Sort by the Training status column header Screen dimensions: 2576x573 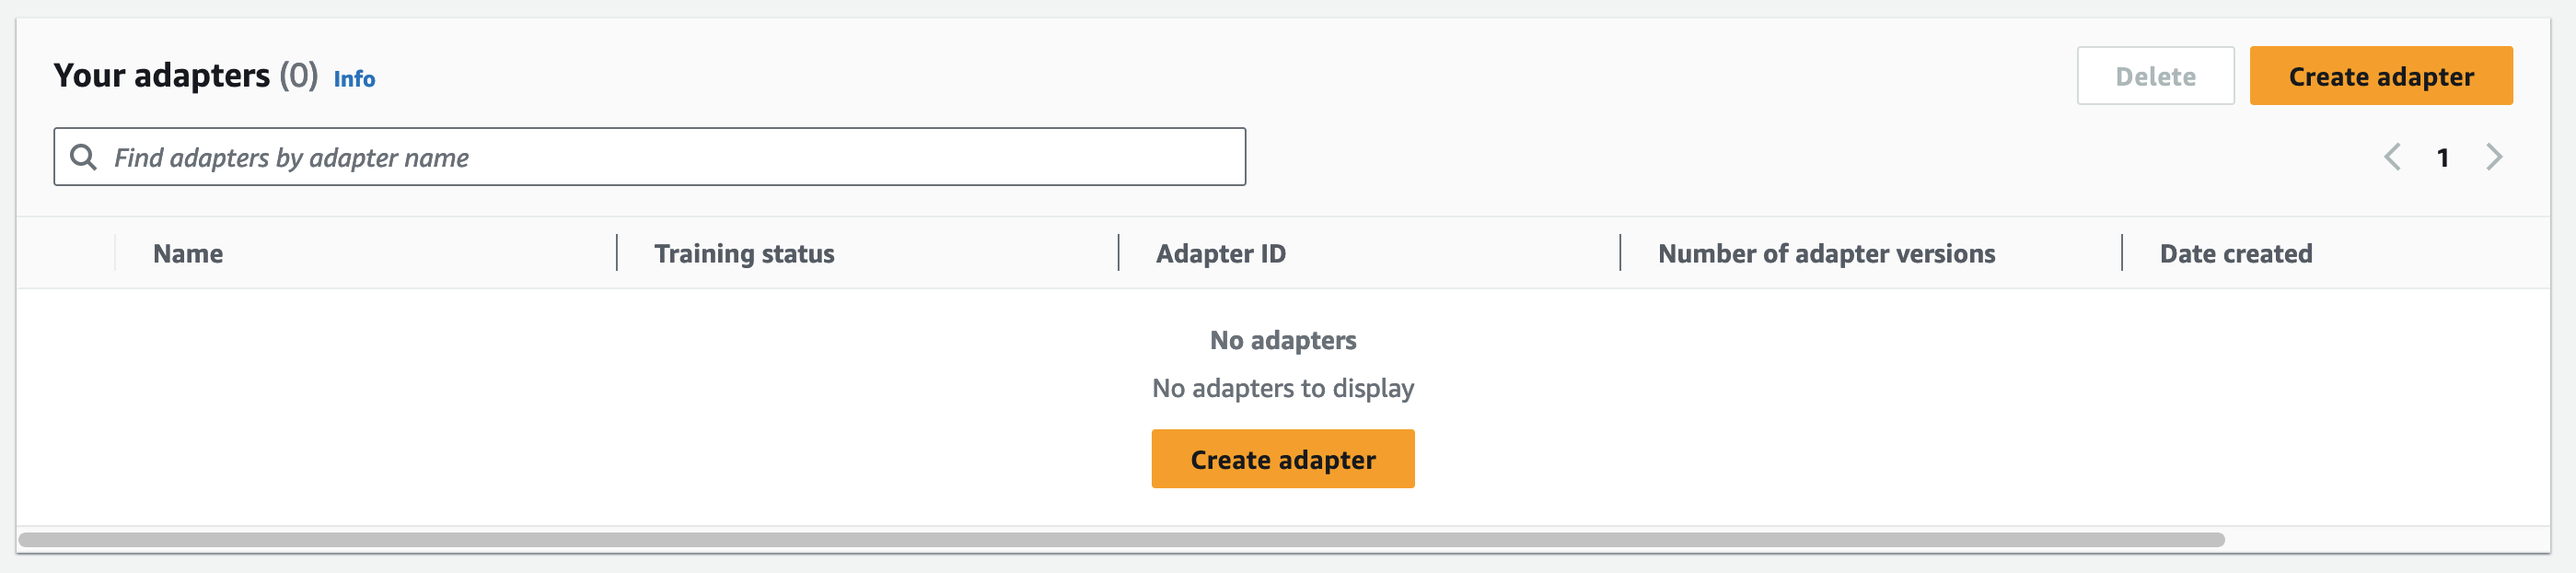(744, 253)
